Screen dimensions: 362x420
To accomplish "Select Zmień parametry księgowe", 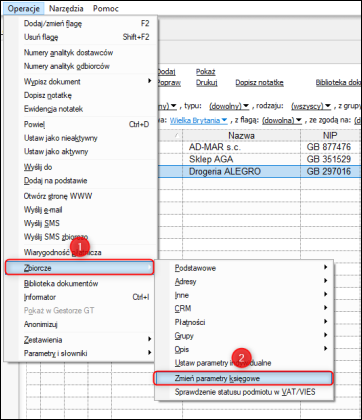I will point(243,379).
